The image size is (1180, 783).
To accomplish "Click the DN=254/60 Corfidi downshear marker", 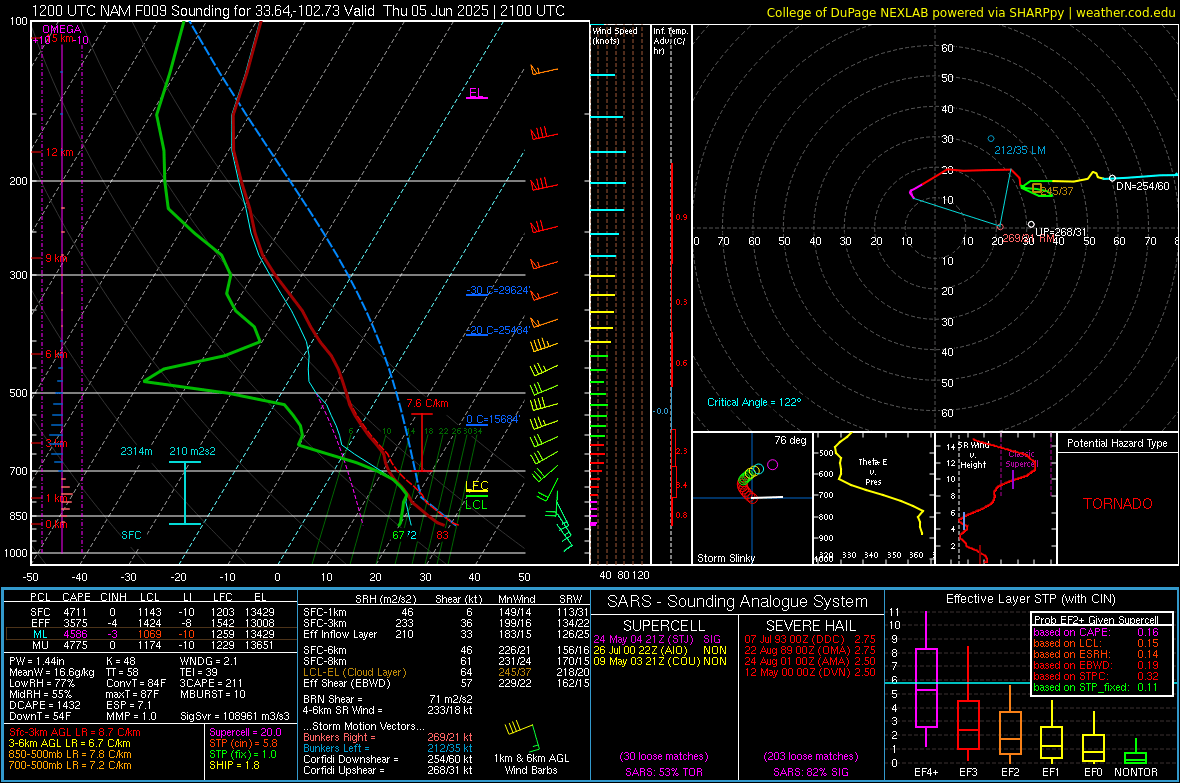I will (x=1112, y=178).
